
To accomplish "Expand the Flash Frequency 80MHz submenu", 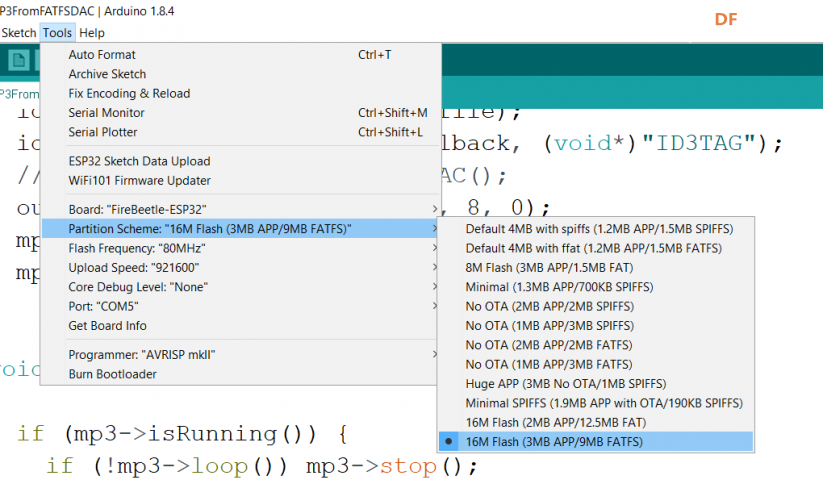I will tap(241, 248).
